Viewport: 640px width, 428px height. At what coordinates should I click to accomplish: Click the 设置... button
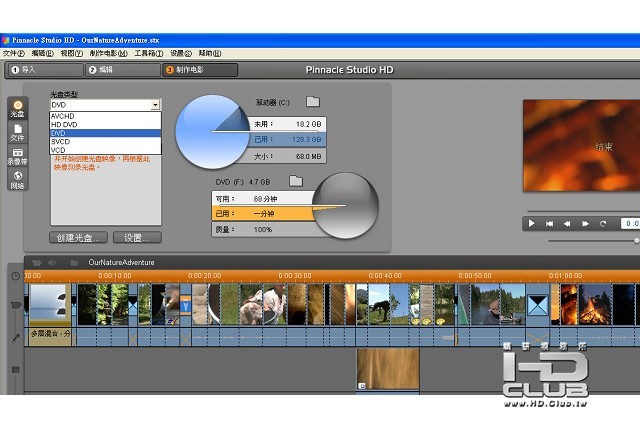tap(137, 237)
